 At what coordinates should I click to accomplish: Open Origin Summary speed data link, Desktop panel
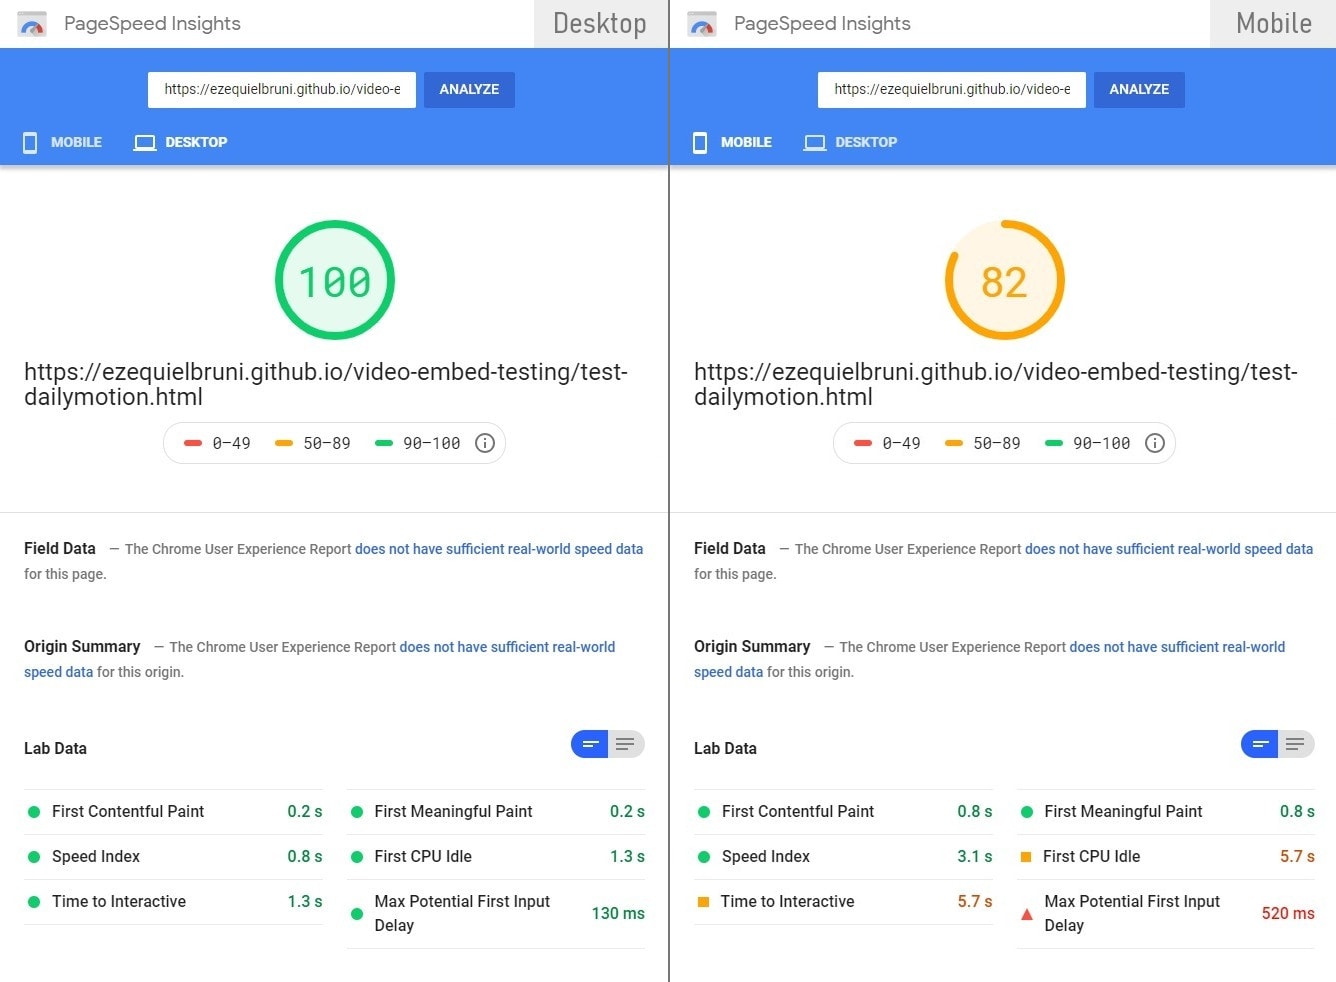(x=507, y=647)
